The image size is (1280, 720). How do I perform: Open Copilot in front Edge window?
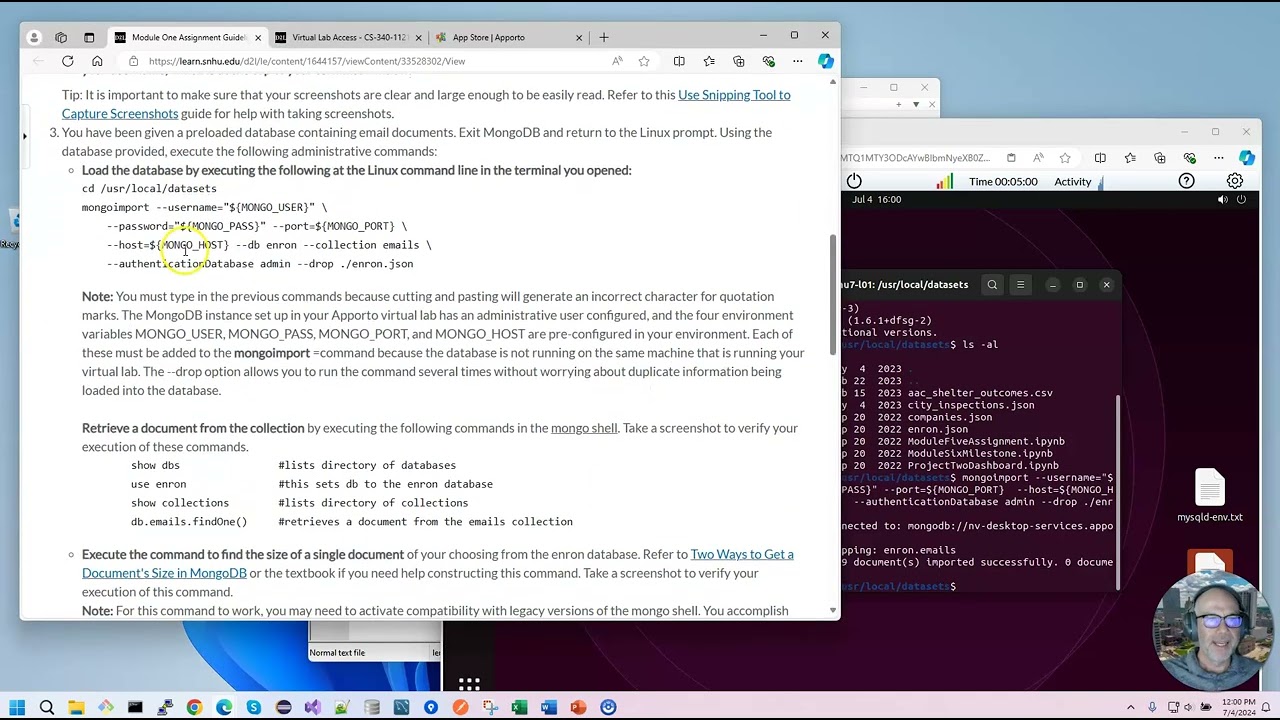825,61
